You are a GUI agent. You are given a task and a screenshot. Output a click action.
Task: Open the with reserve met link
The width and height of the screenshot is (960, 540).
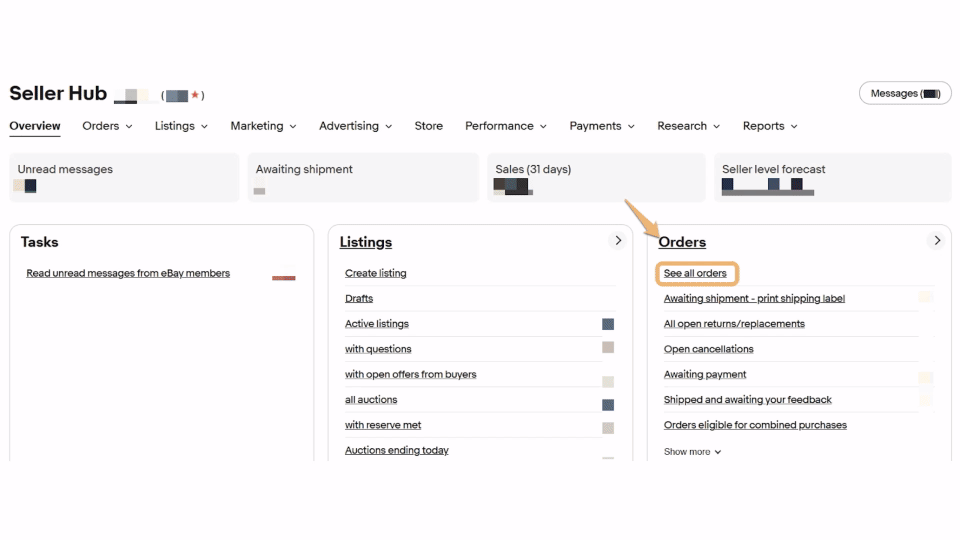[x=383, y=425]
